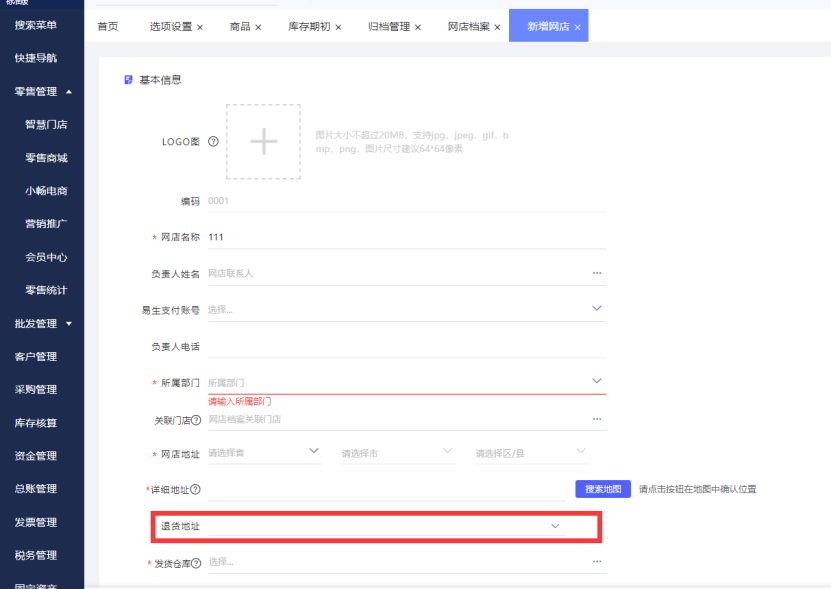Select province in 请选择省 dropdown

click(314, 452)
